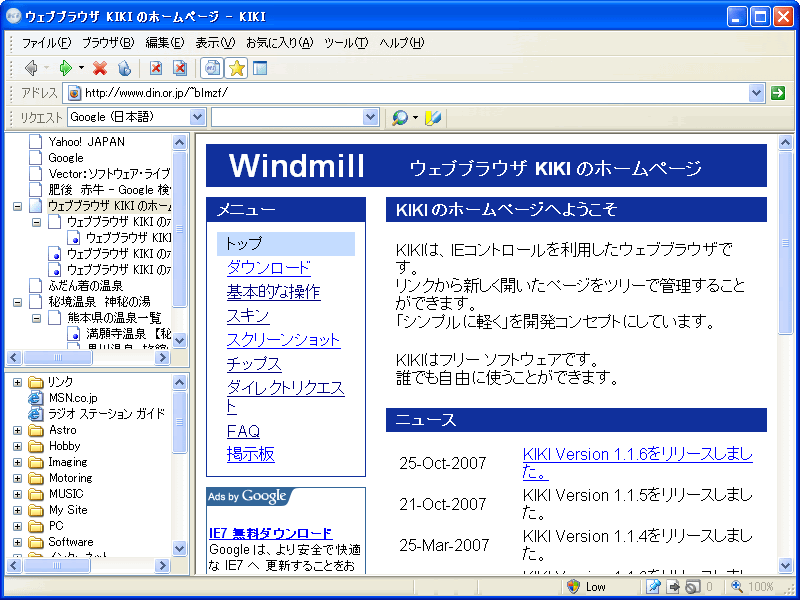800x600 pixels.
Task: Open the address bar URL history dropdown
Action: [x=756, y=93]
